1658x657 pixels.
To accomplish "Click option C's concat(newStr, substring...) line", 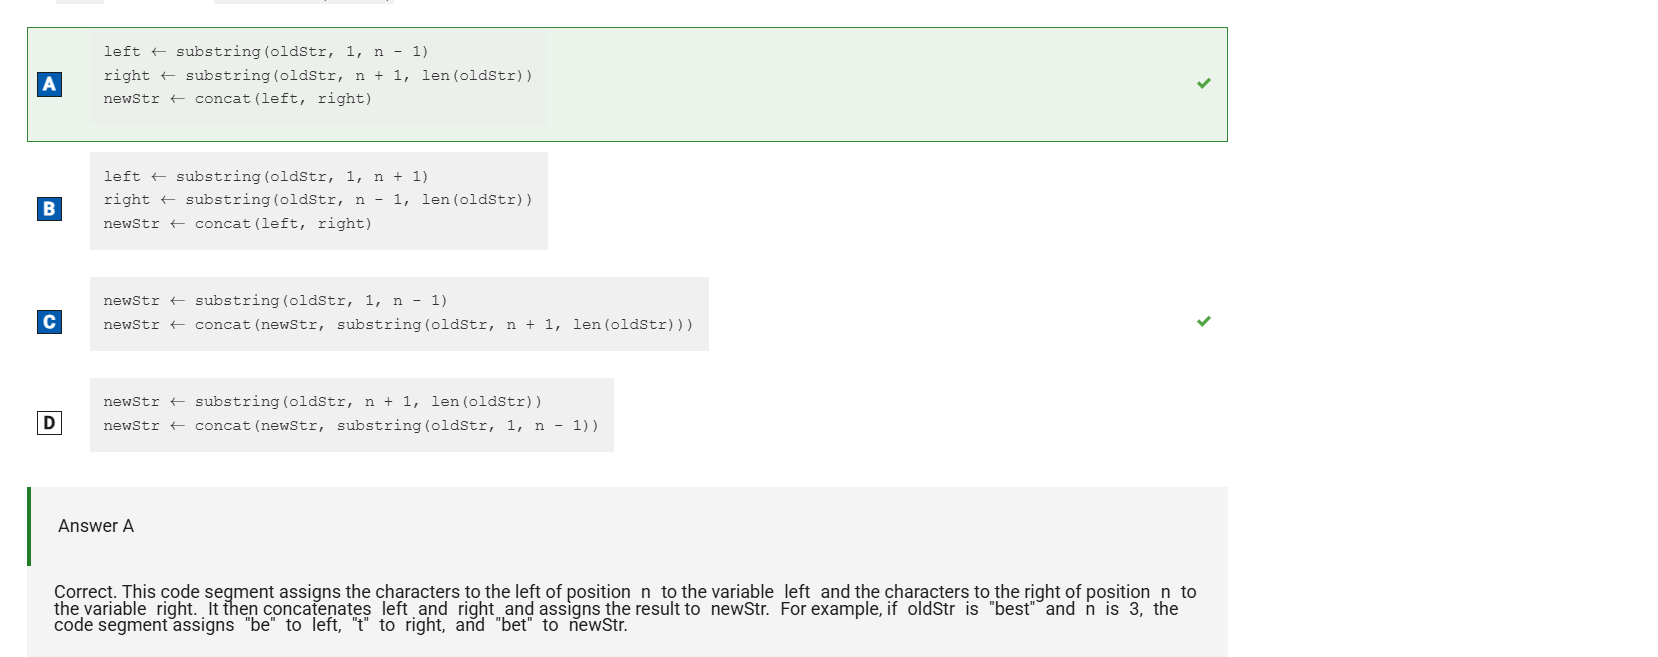I will 398,325.
